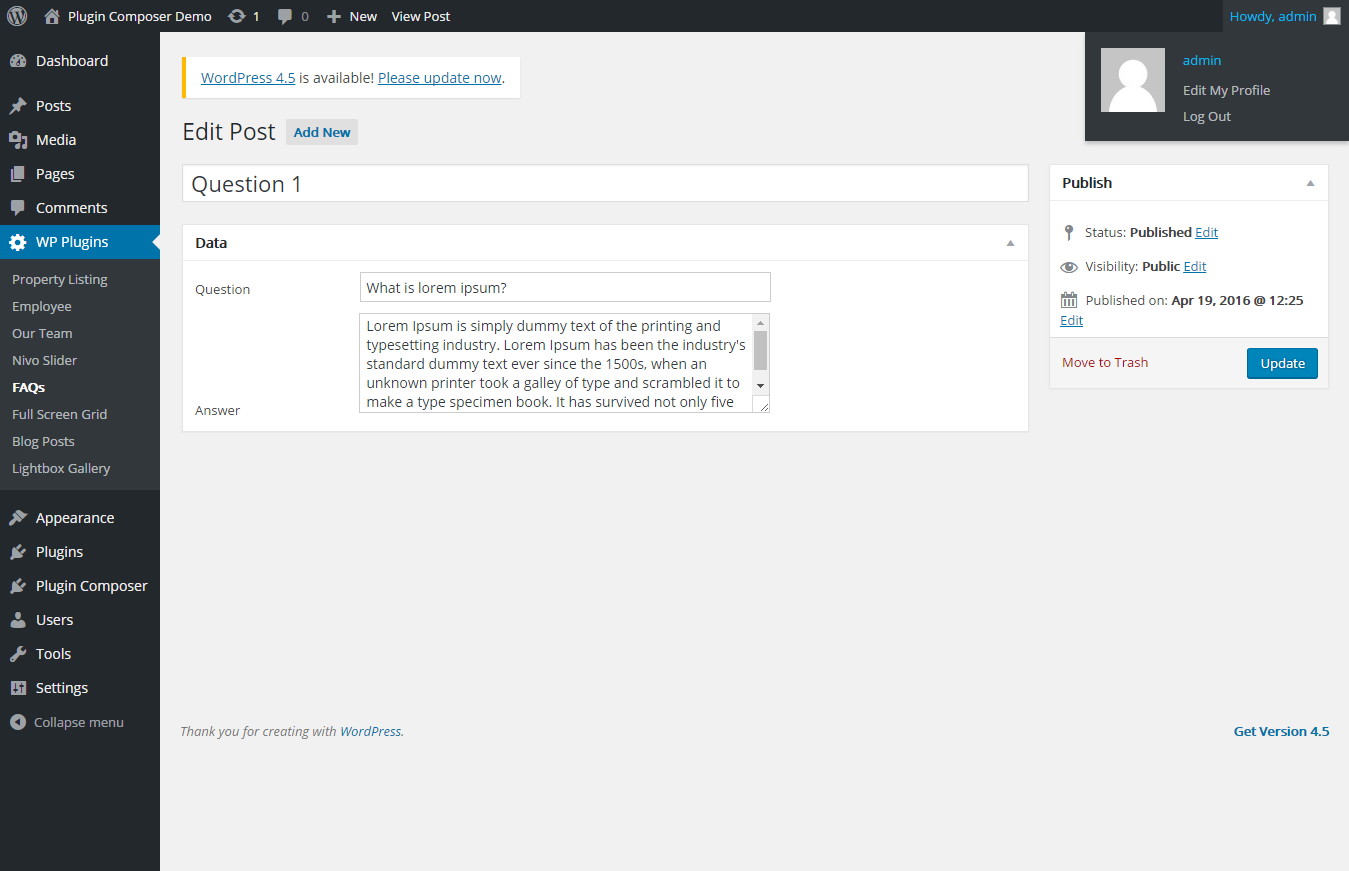Collapse the Data panel using its arrow
Viewport: 1349px width, 871px height.
[1010, 243]
